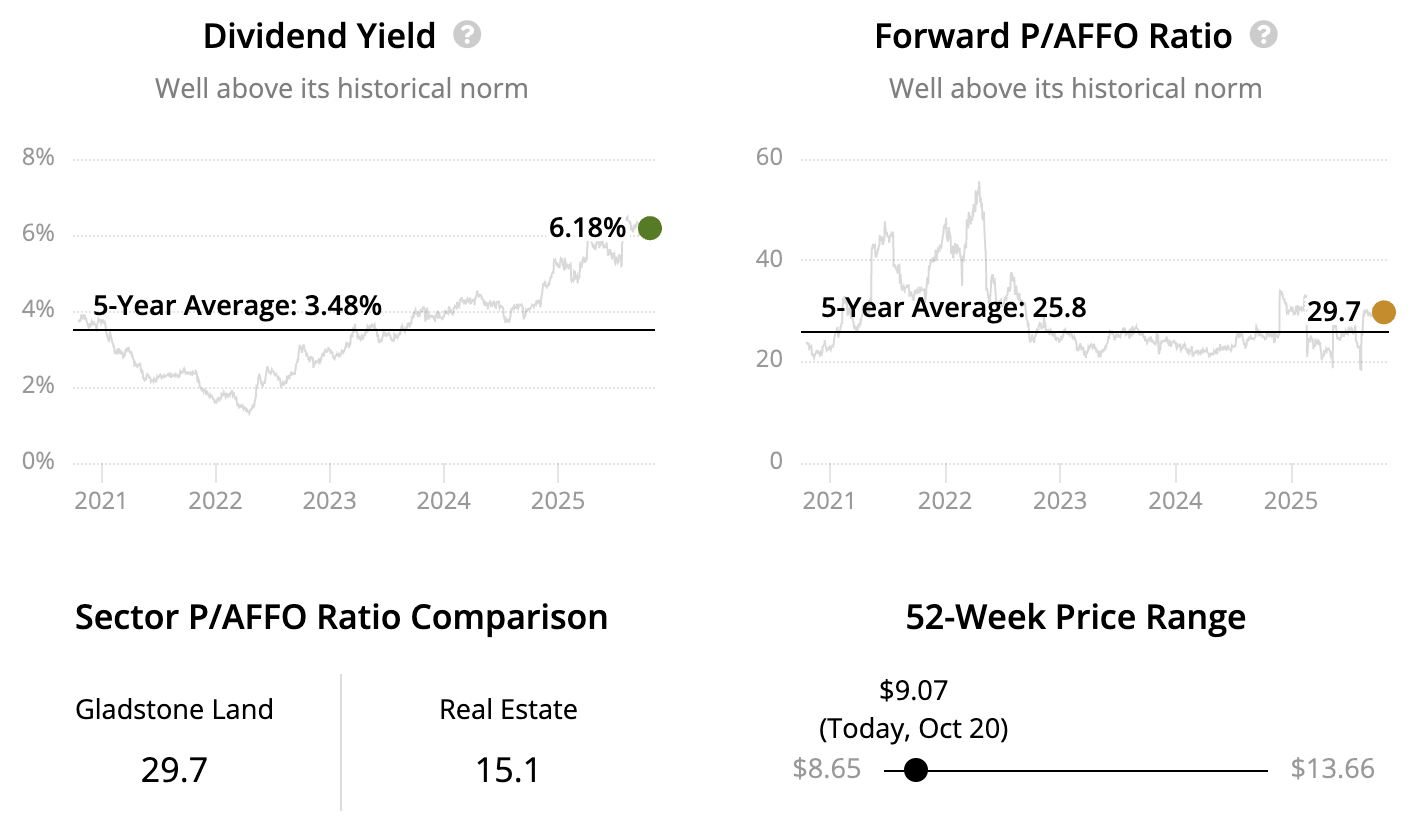Click the green 6.18% current yield dot
The height and width of the screenshot is (826, 1424).
[x=650, y=228]
